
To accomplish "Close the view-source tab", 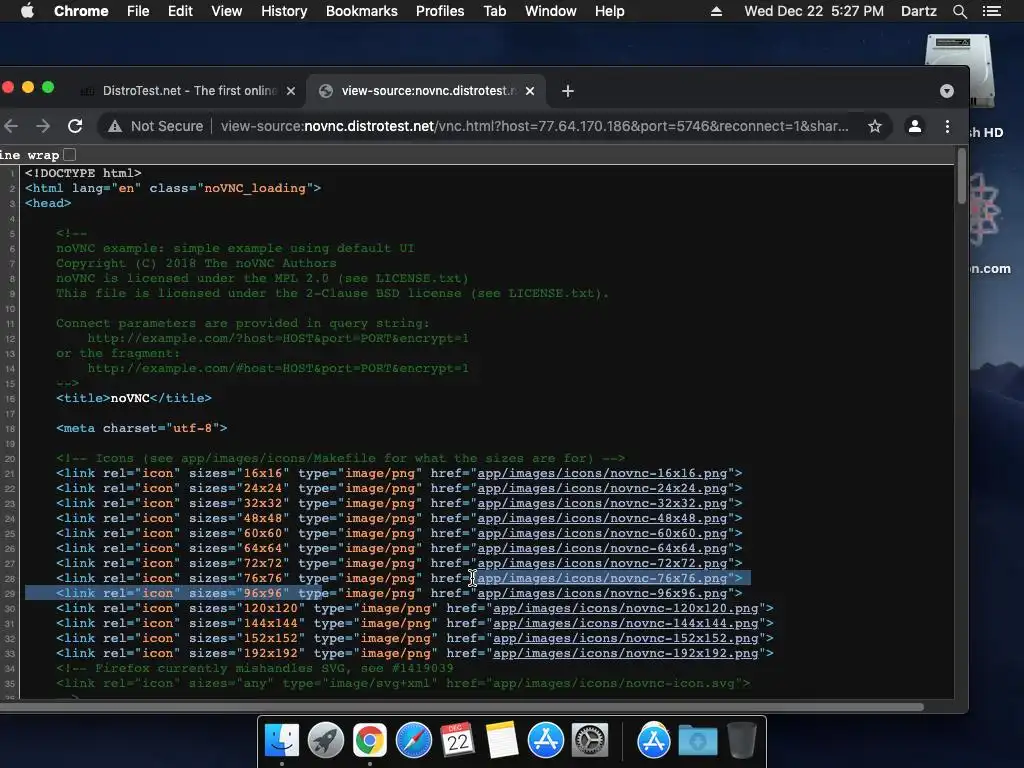I will click(x=530, y=91).
